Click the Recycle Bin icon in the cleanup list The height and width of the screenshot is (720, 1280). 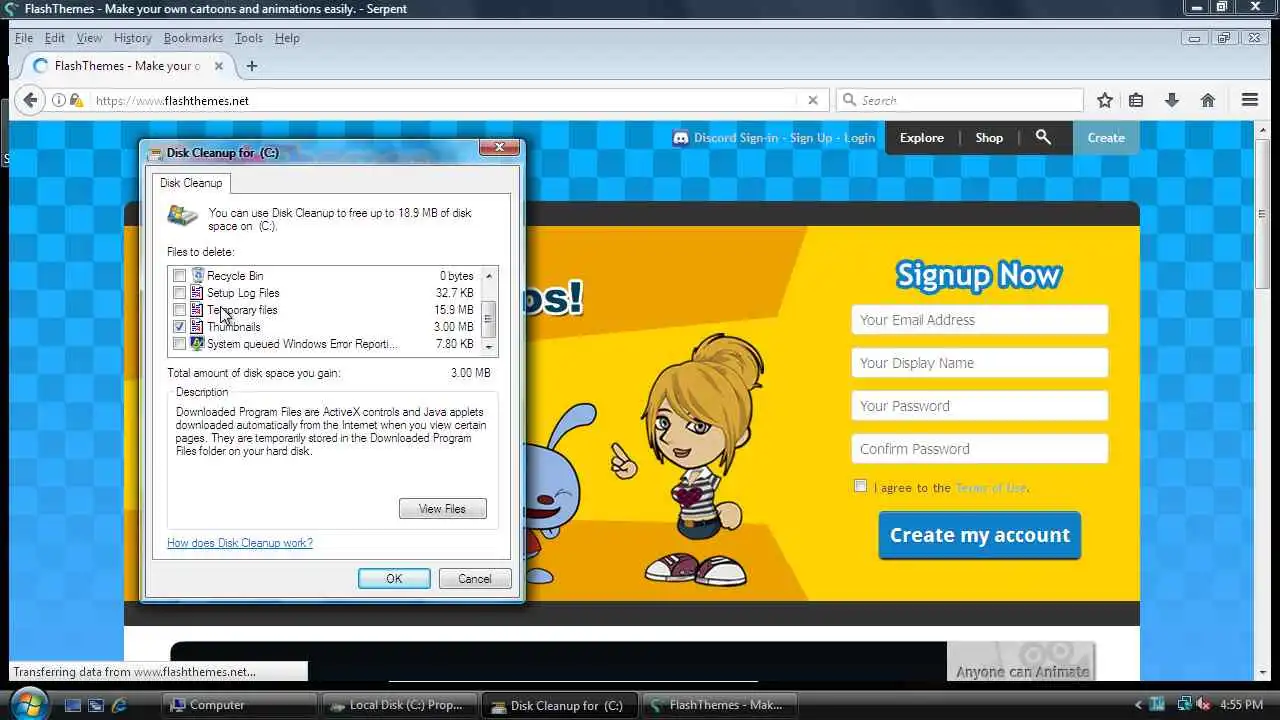[x=197, y=276]
